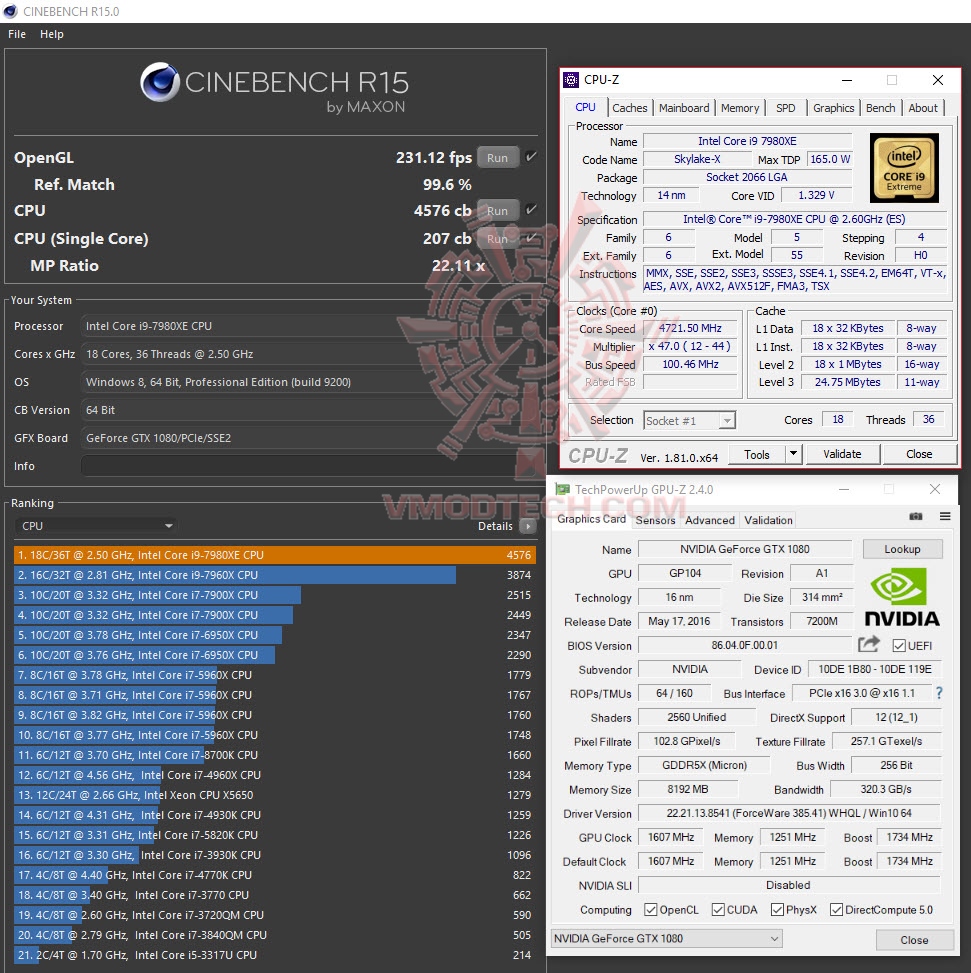Select ranking row 1 Intel Core i9-7980XE
Screen dimensions: 971x973
[x=274, y=555]
